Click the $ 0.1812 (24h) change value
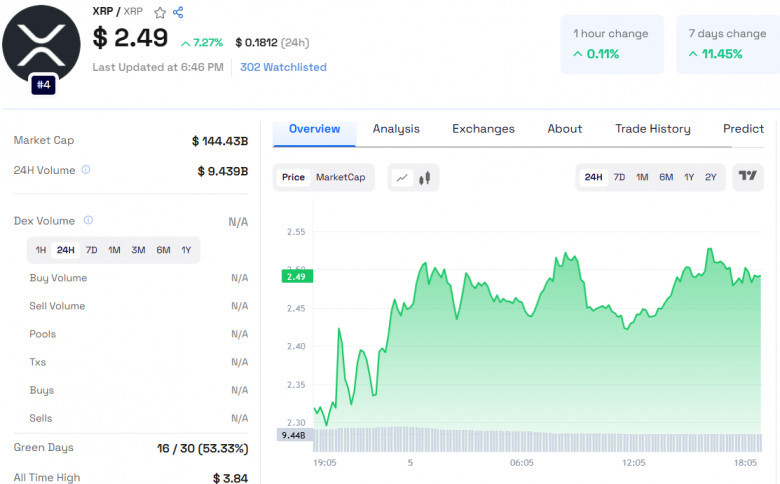Viewport: 780px width, 484px height. tap(272, 43)
